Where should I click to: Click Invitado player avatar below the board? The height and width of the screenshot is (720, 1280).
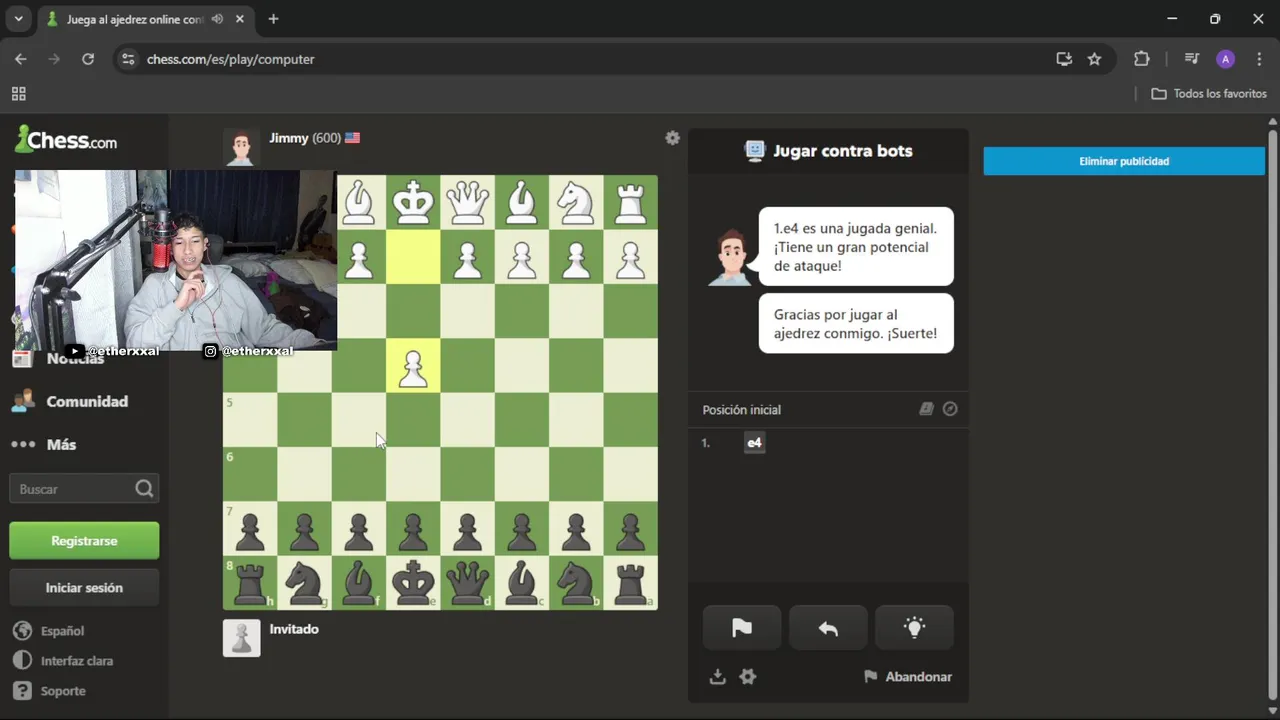241,638
